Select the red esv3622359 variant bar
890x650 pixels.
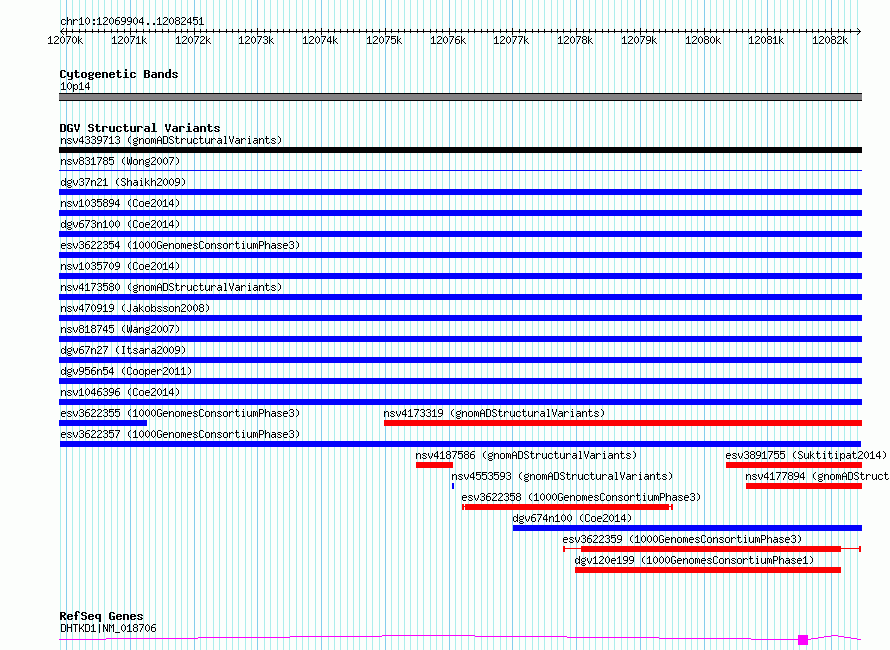[712, 549]
